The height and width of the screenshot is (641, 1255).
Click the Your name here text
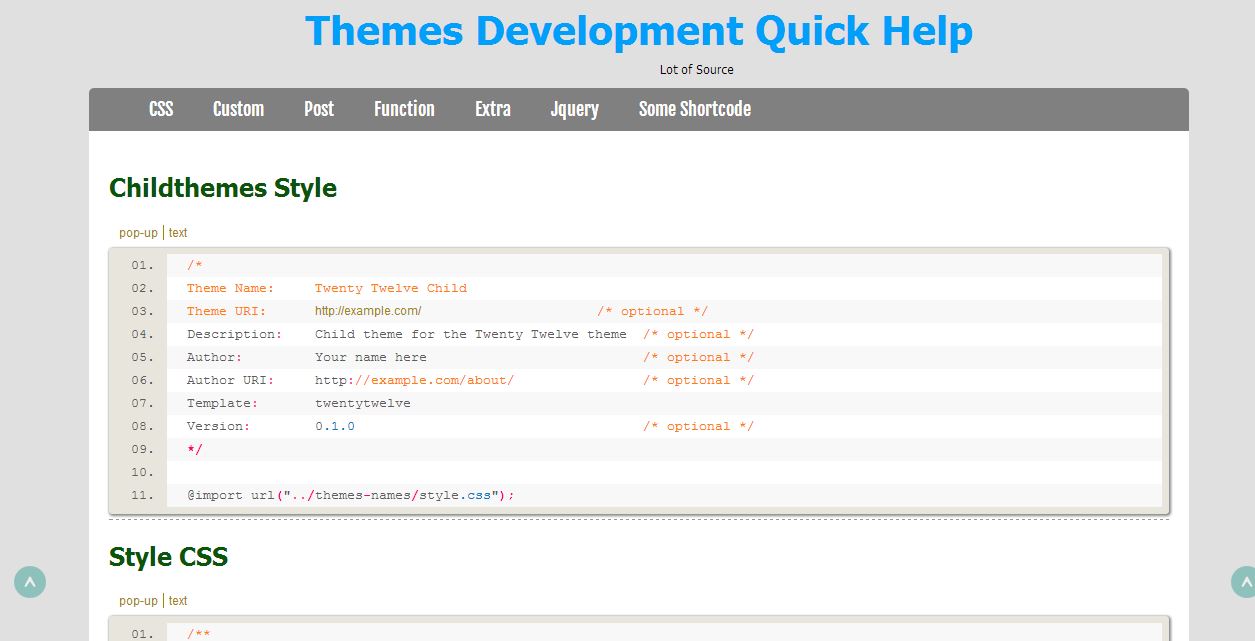click(x=371, y=357)
